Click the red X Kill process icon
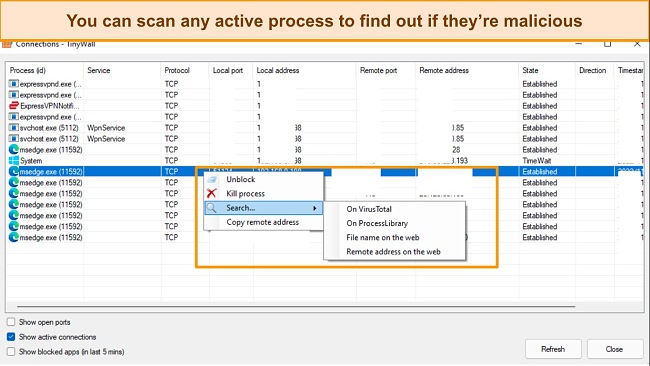650x366 pixels. [x=212, y=193]
